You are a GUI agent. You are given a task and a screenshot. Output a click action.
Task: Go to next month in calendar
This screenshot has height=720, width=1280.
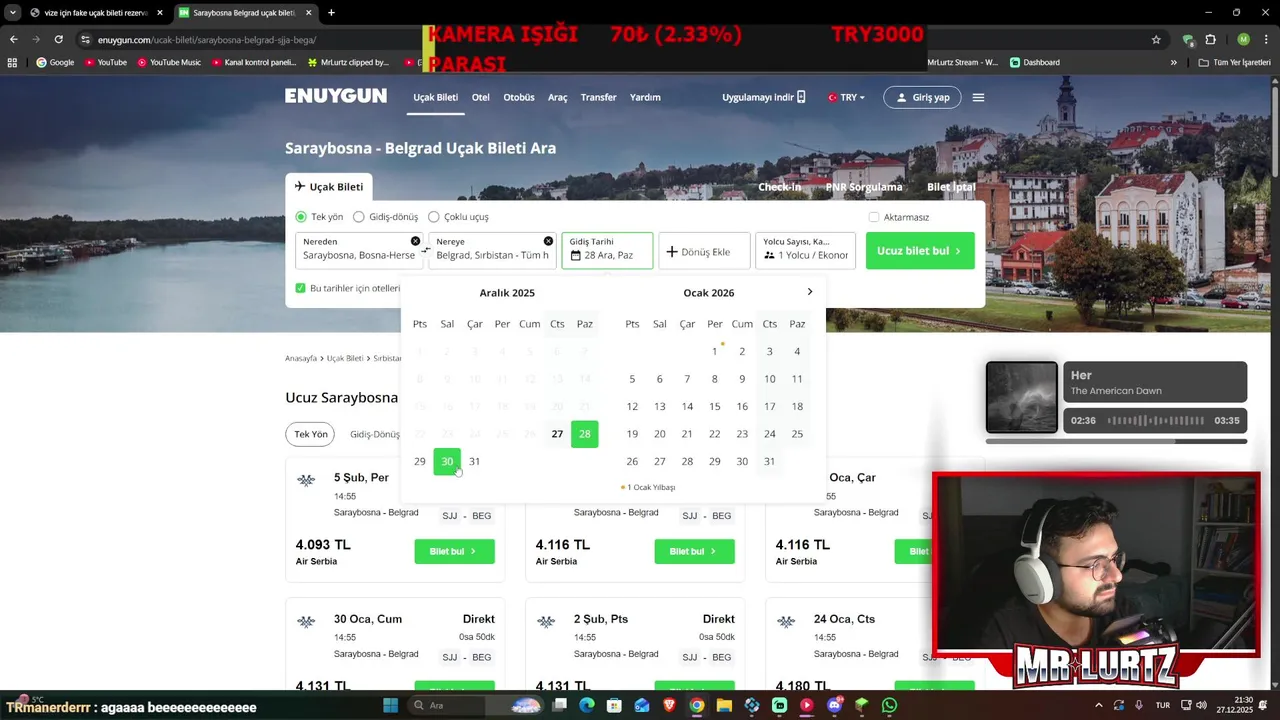(x=809, y=292)
